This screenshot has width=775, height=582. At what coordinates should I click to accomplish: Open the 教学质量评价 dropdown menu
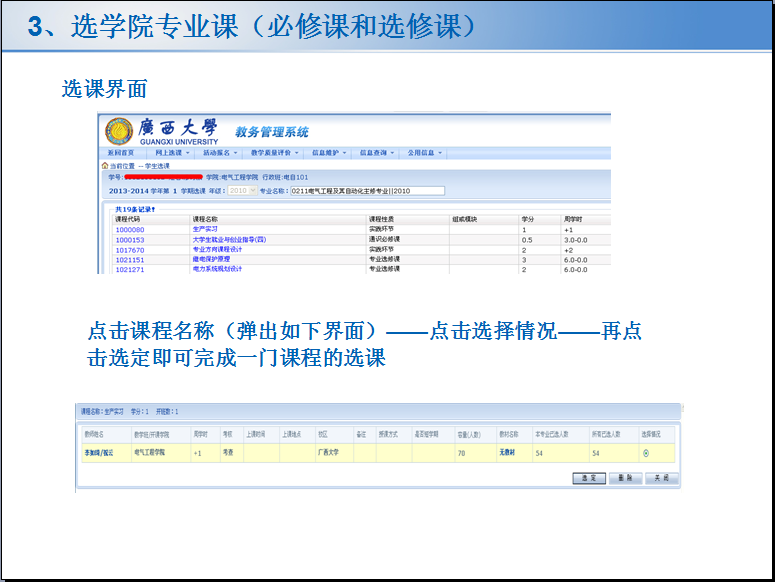point(274,153)
